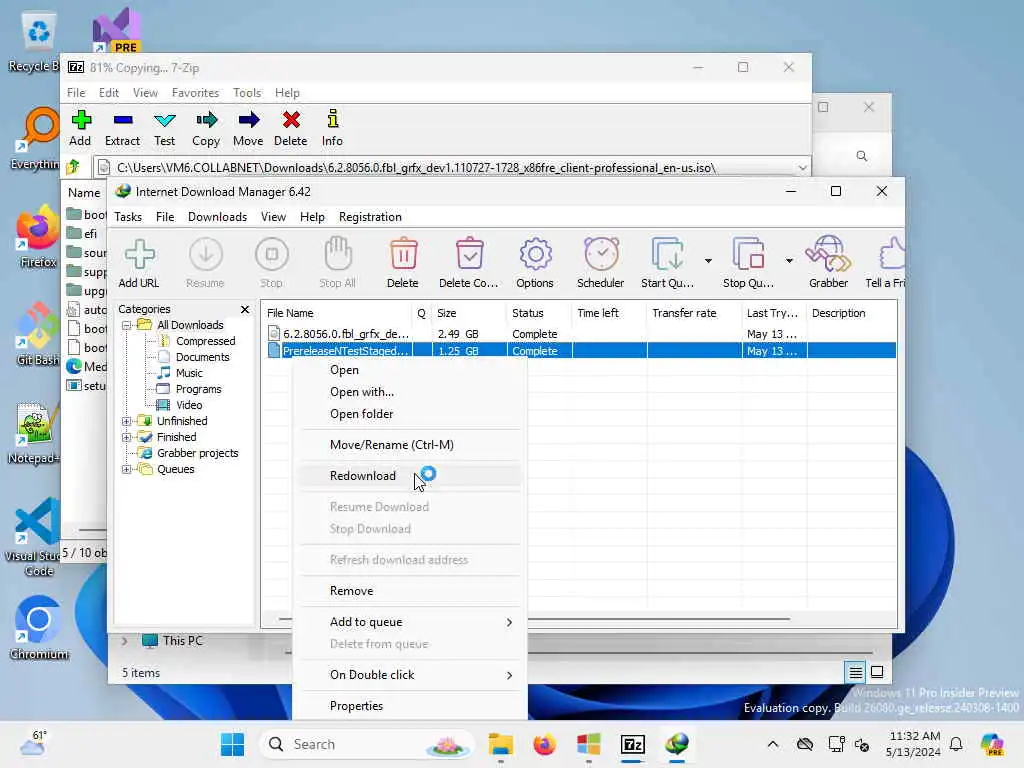Click the Copy icon in 7-Zip toolbar
Viewport: 1024px width, 768px height.
(206, 129)
